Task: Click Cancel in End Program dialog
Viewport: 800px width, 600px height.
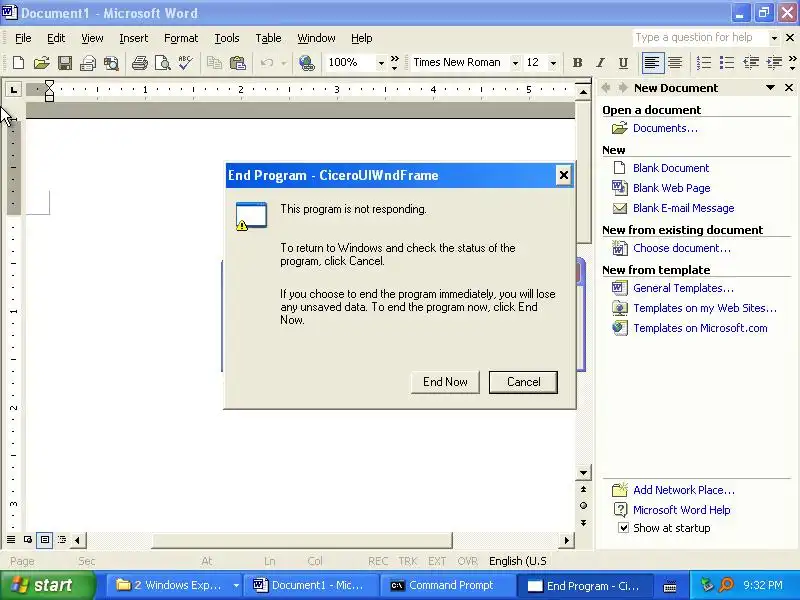Action: 523,382
